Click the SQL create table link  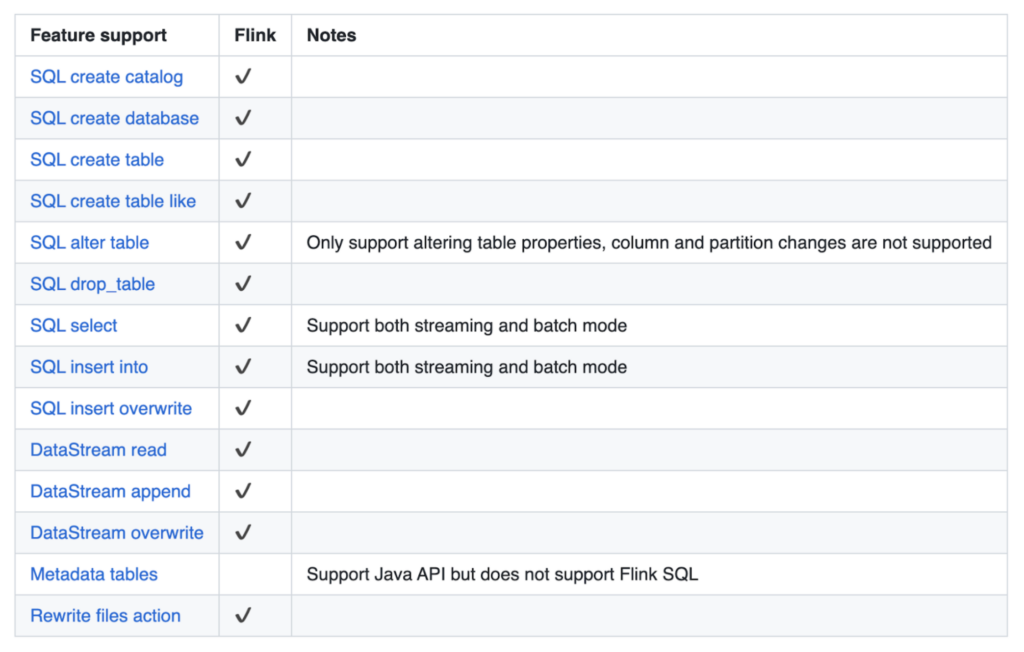pos(97,160)
